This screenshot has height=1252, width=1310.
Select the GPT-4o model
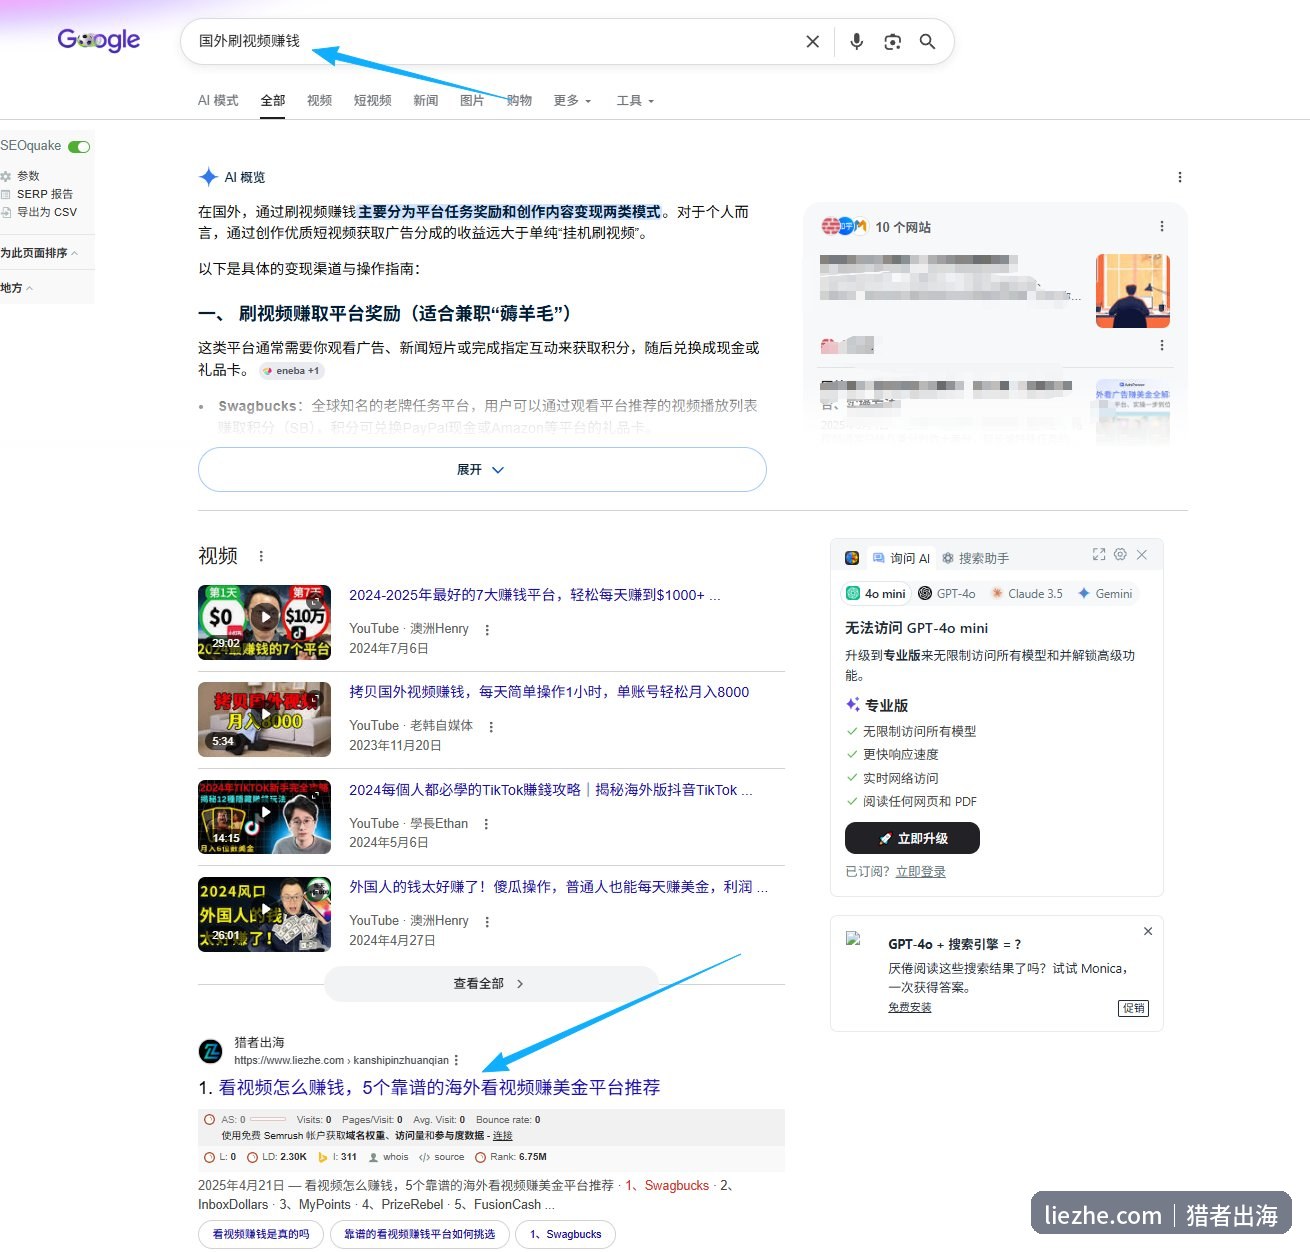coord(947,594)
